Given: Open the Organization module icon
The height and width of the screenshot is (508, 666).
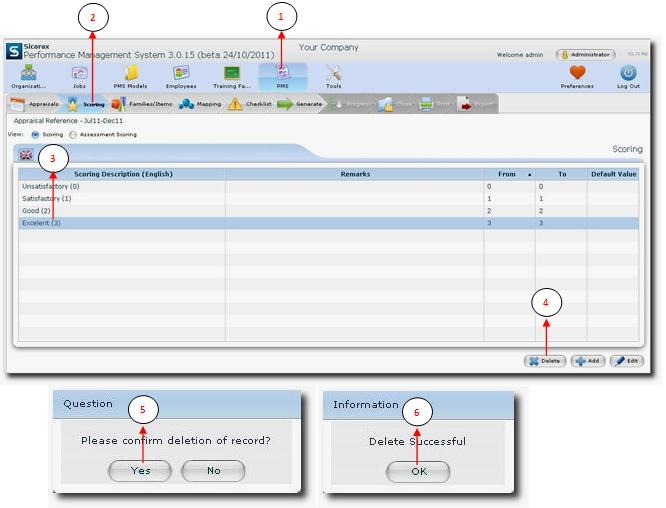Looking at the screenshot, I should 28,74.
